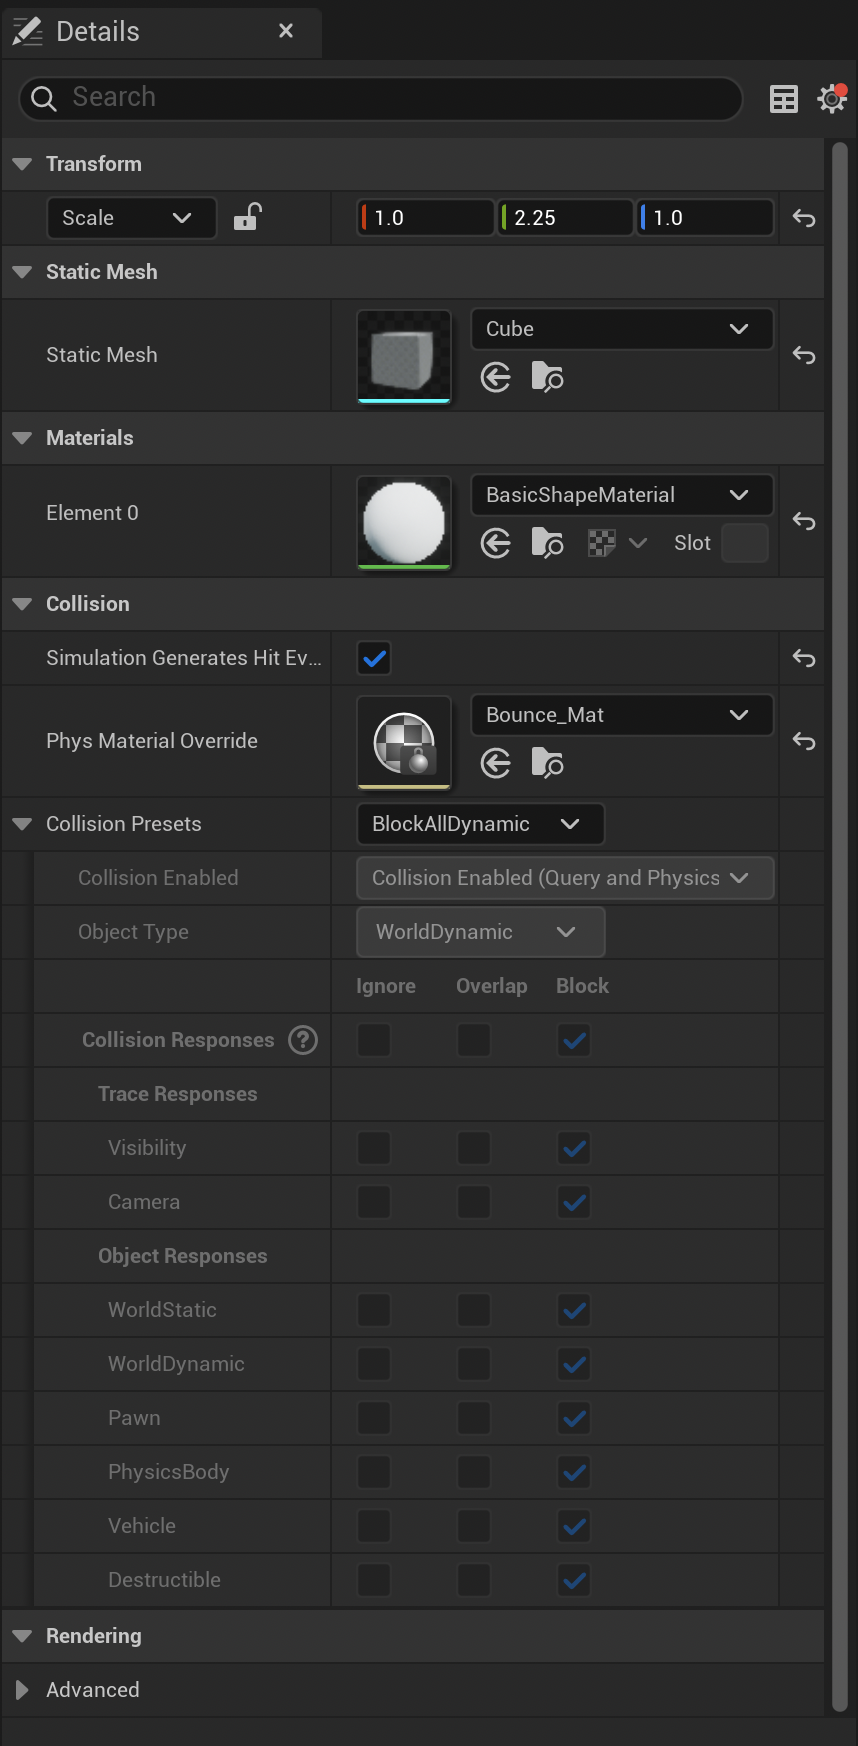Open the Collision Enabled dropdown
858x1746 pixels.
coord(565,878)
